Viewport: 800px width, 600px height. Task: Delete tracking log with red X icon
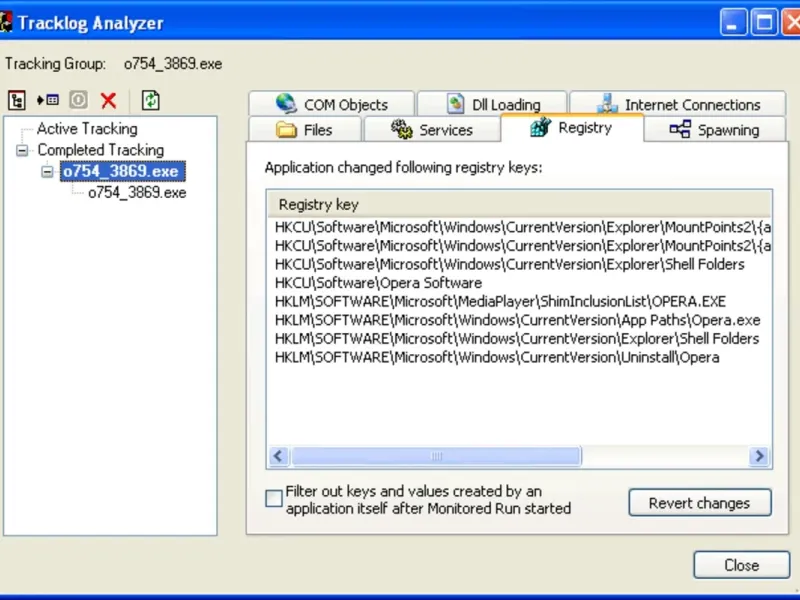click(109, 101)
